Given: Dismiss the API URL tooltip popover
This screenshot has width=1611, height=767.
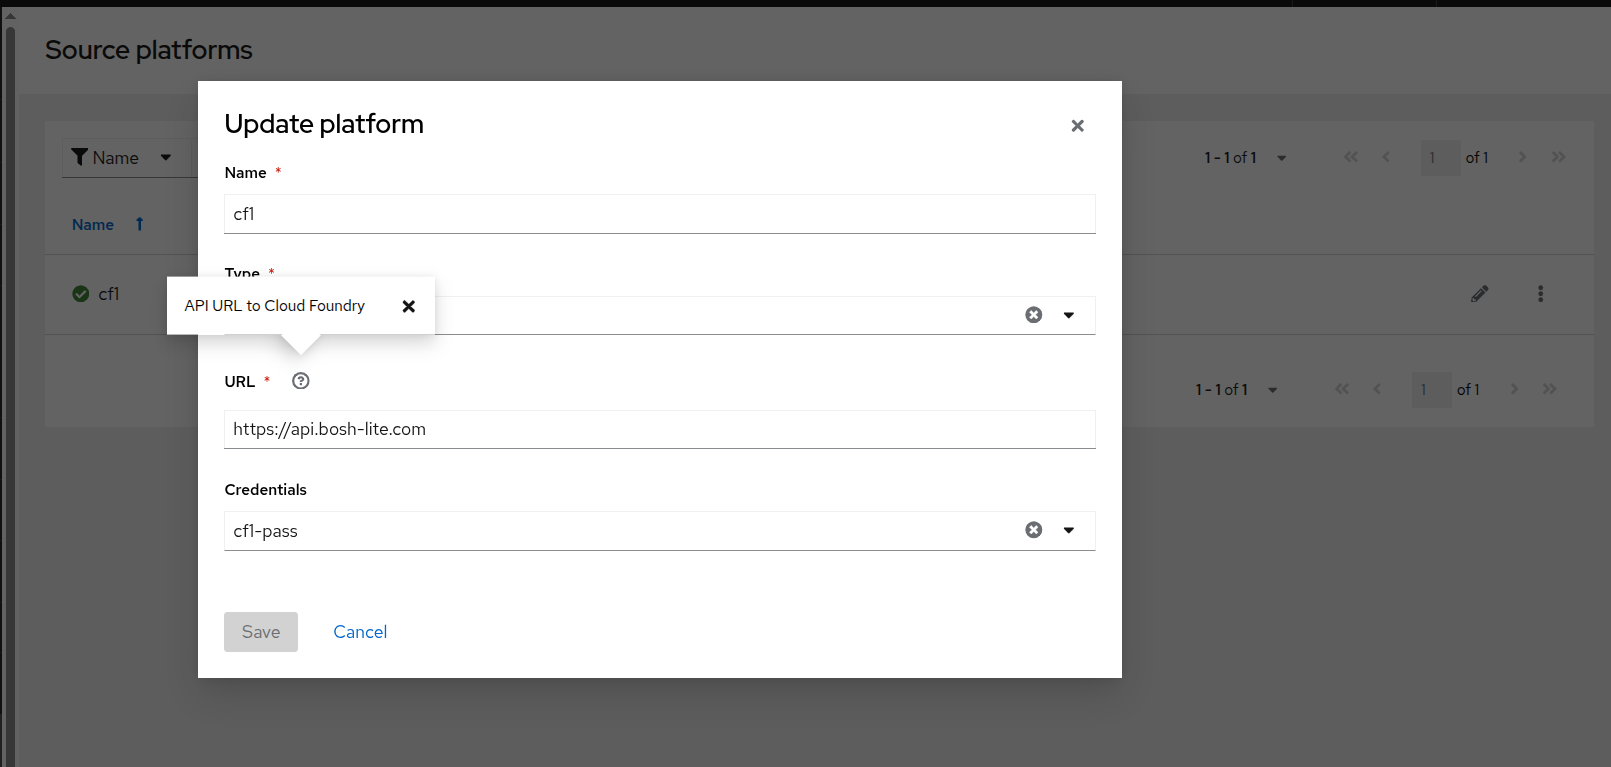Looking at the screenshot, I should (408, 307).
